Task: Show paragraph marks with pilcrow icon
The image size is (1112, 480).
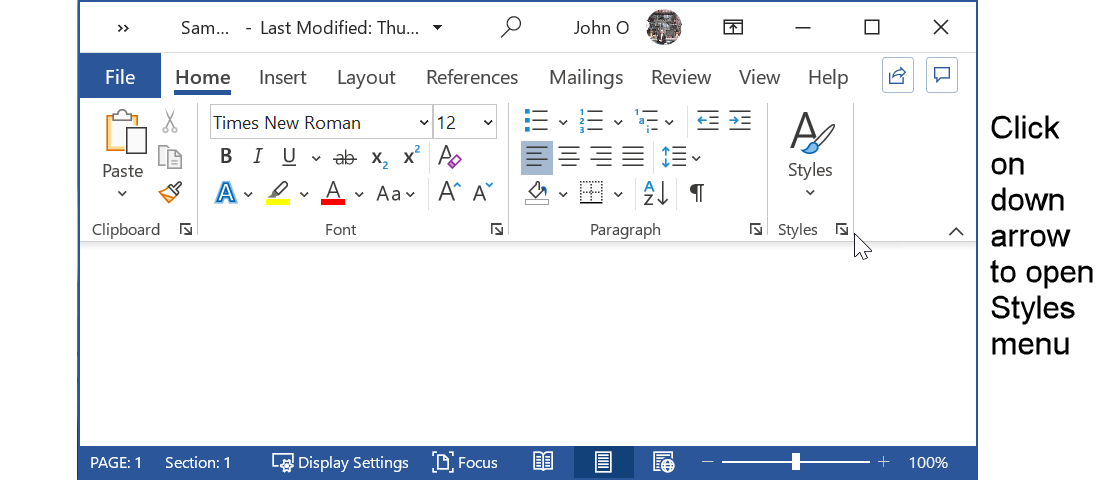Action: coord(697,193)
